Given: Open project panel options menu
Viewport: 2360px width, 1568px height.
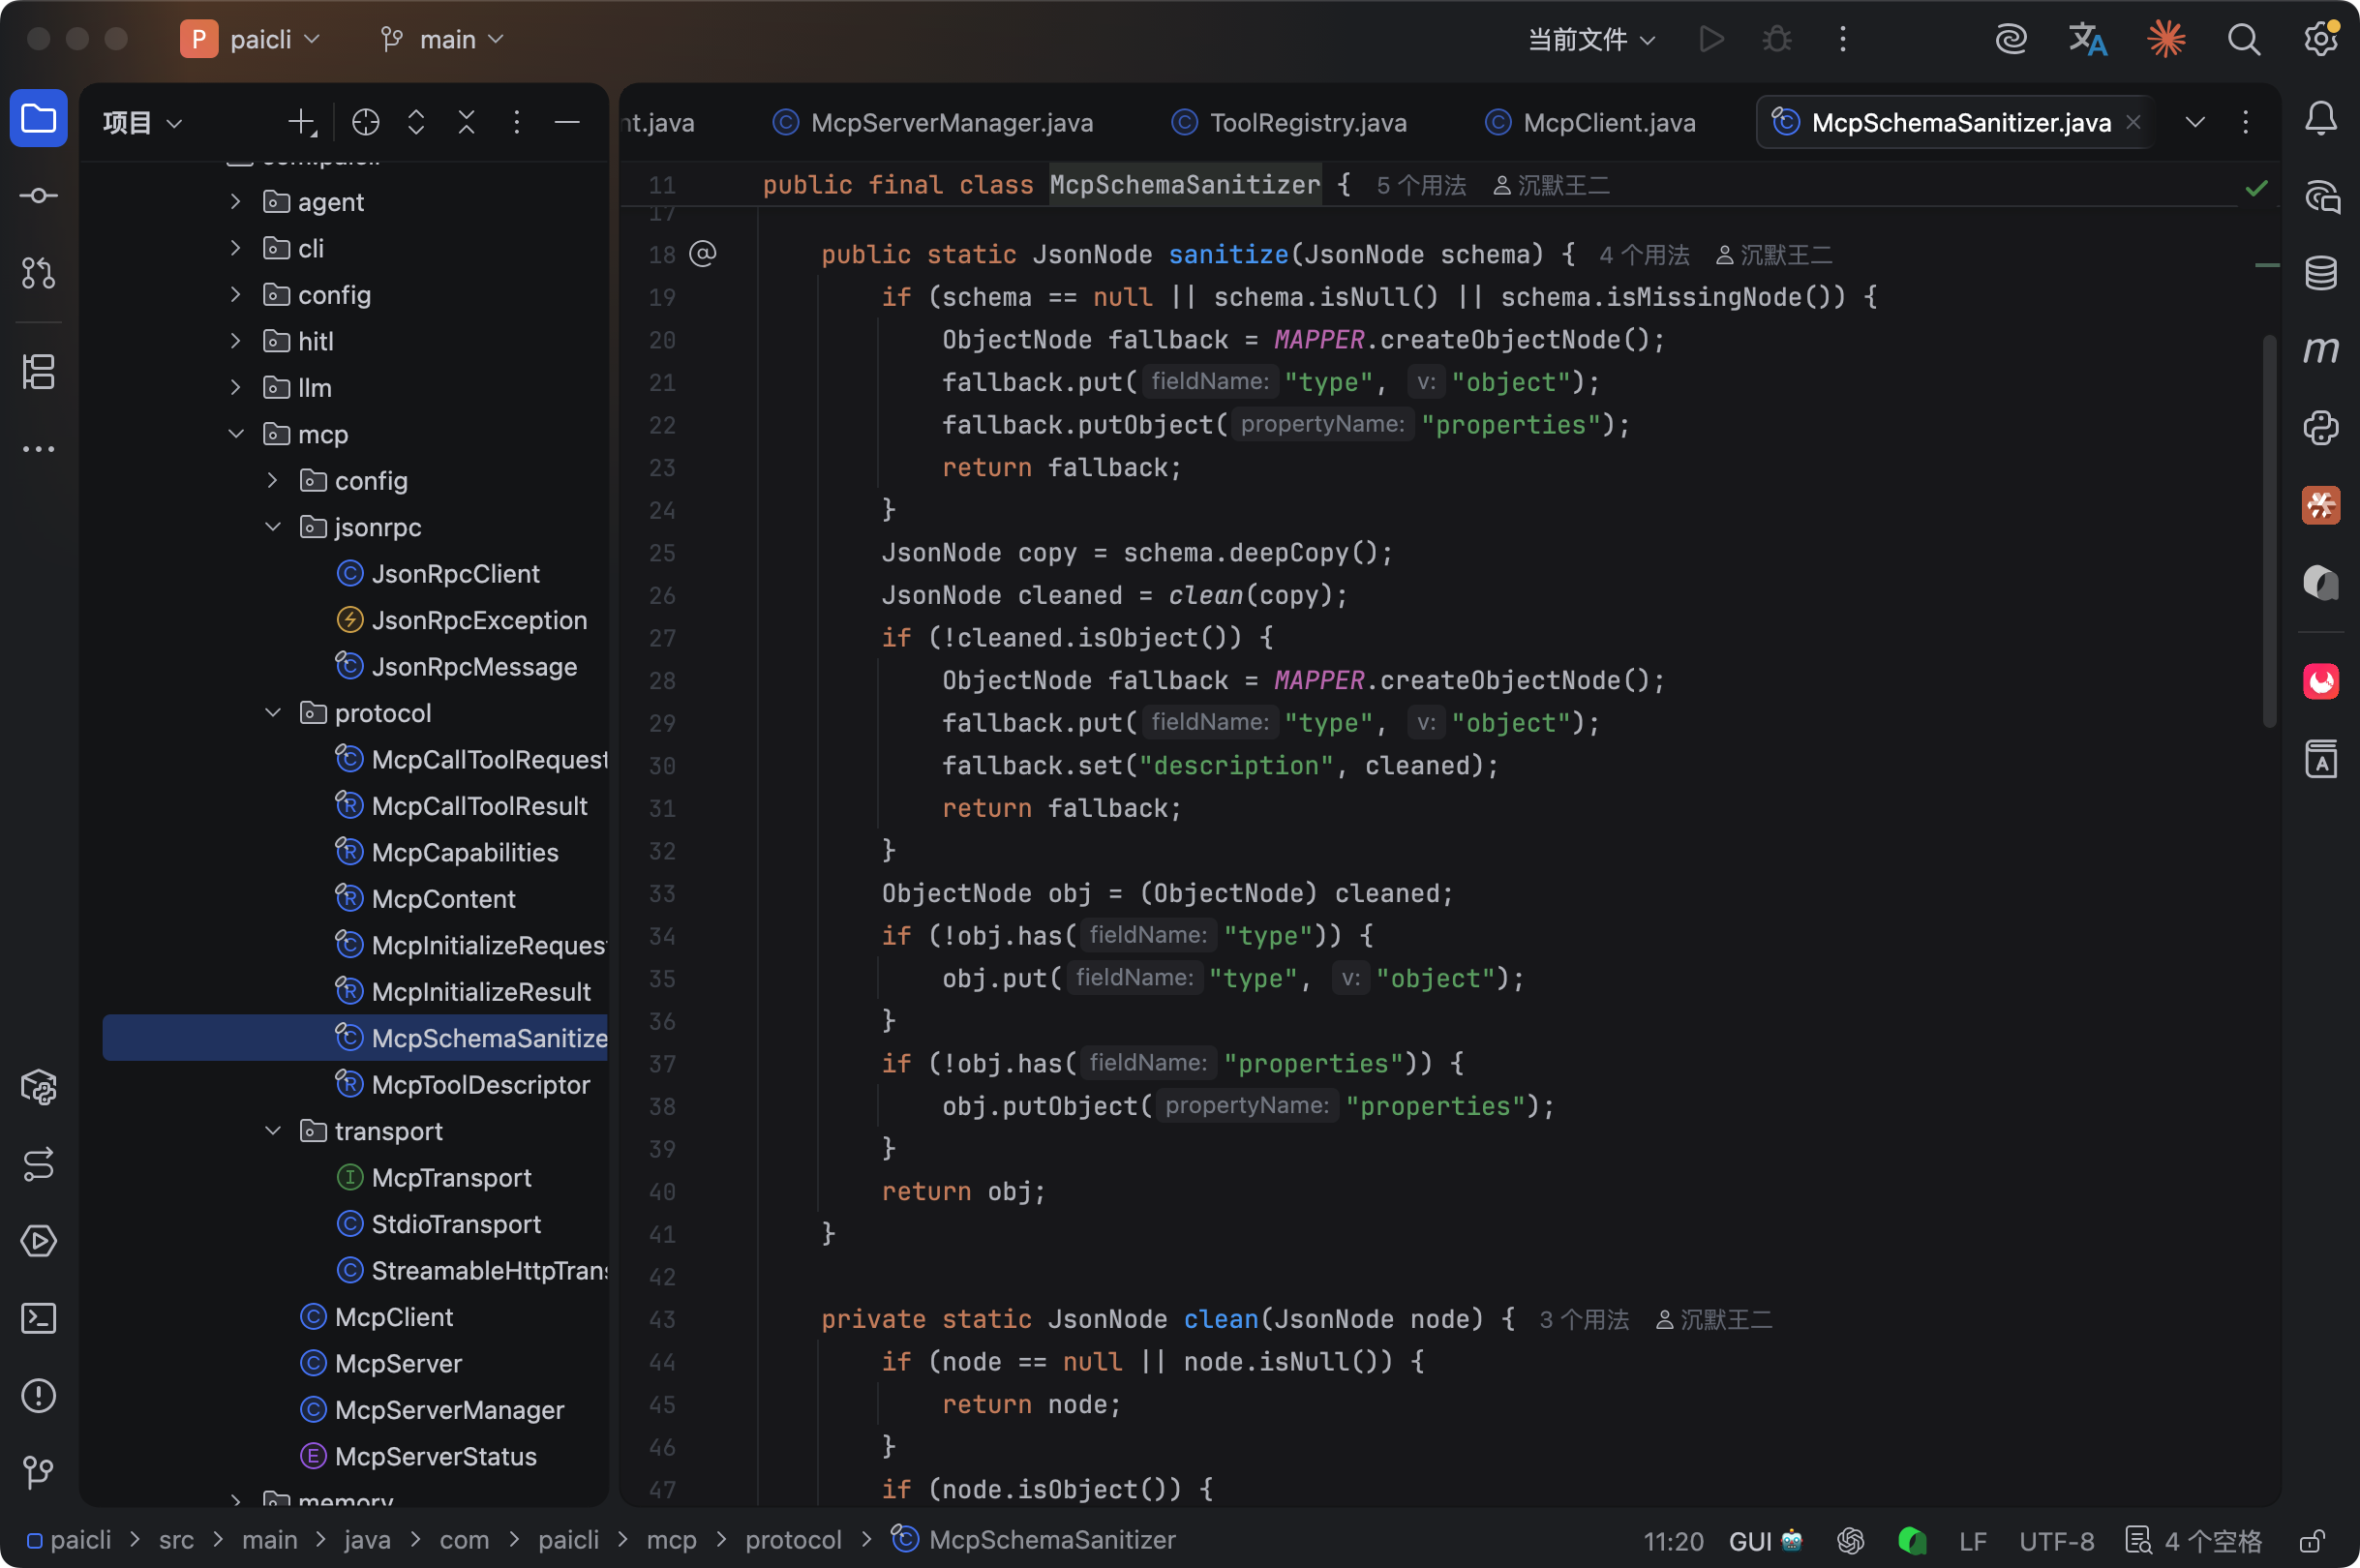Looking at the screenshot, I should point(516,122).
